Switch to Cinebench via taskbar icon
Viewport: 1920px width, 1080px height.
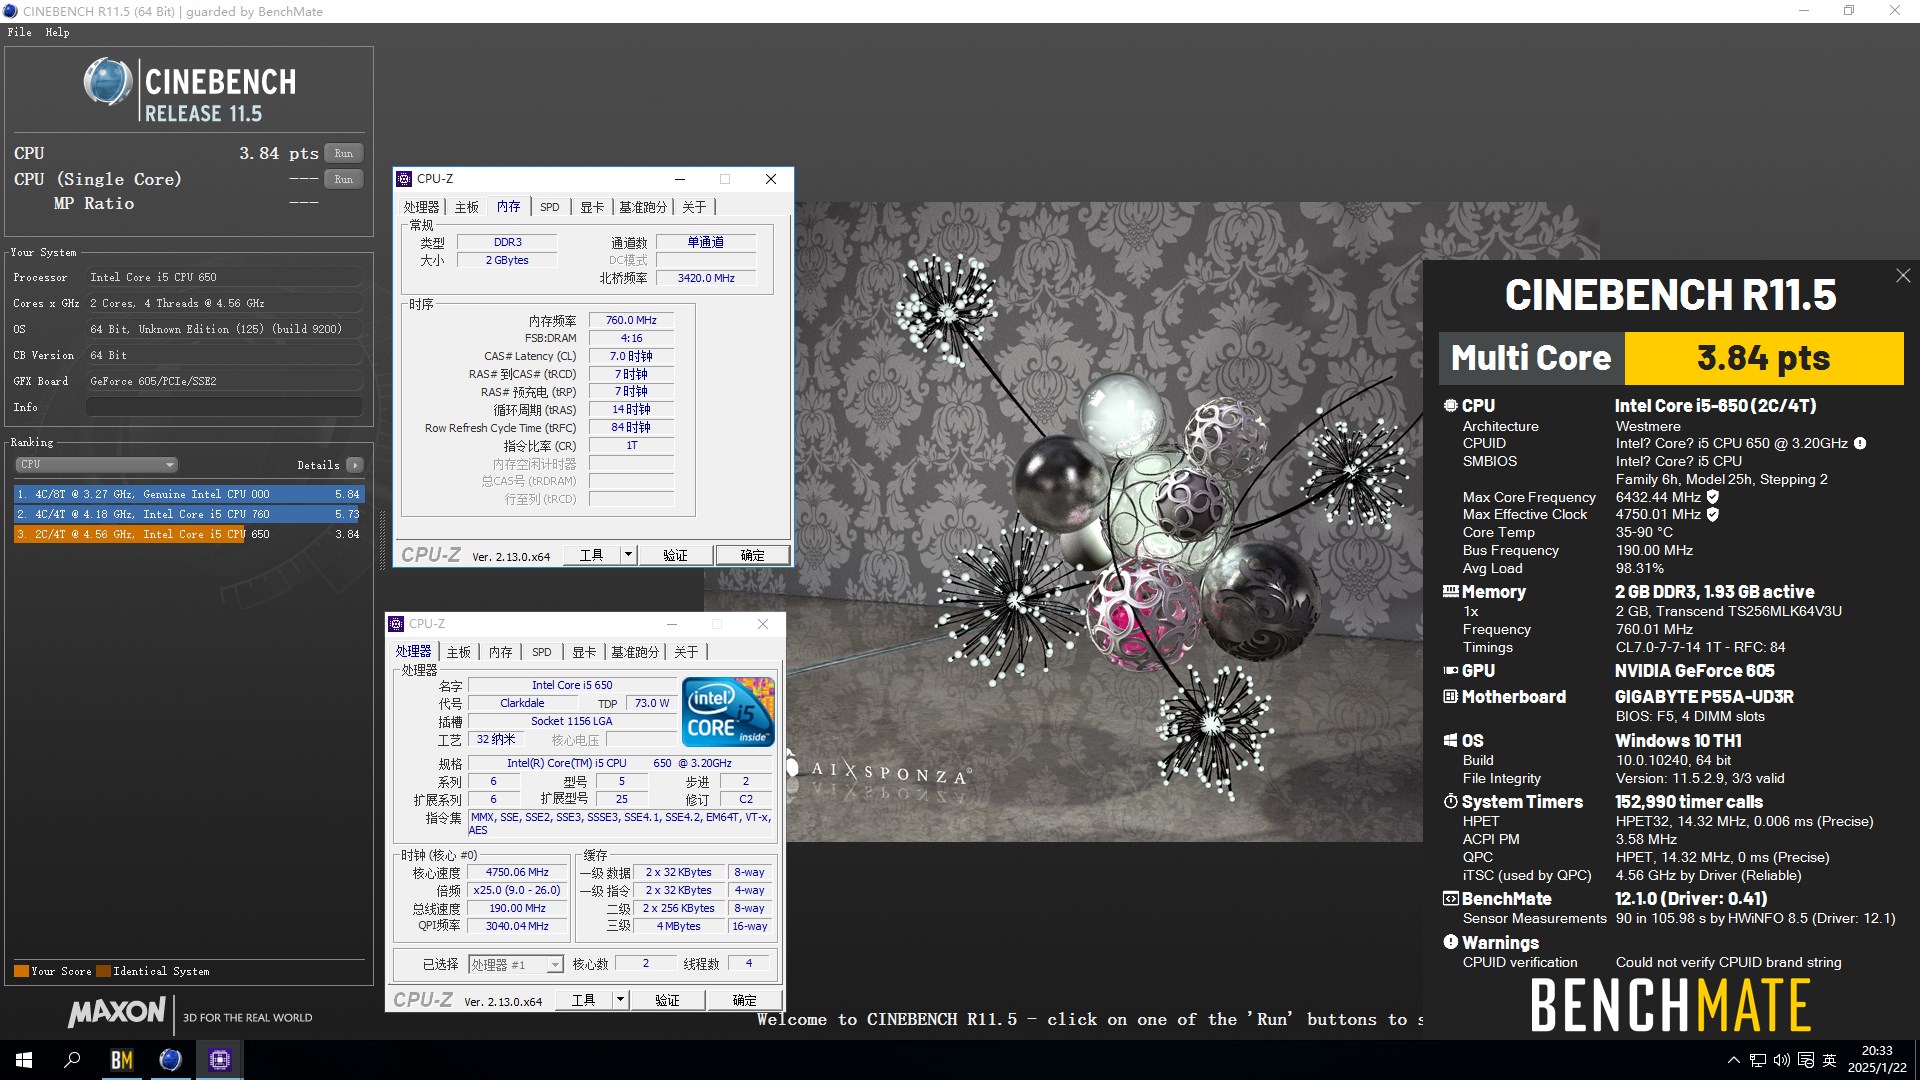[170, 1060]
